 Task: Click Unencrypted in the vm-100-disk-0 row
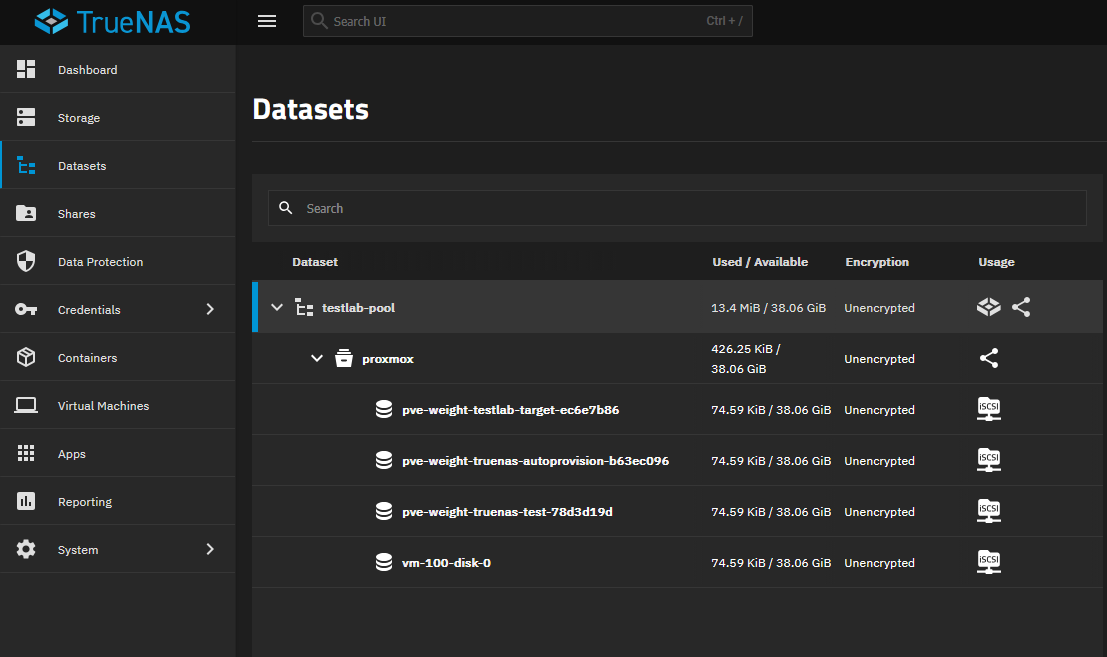tap(879, 563)
